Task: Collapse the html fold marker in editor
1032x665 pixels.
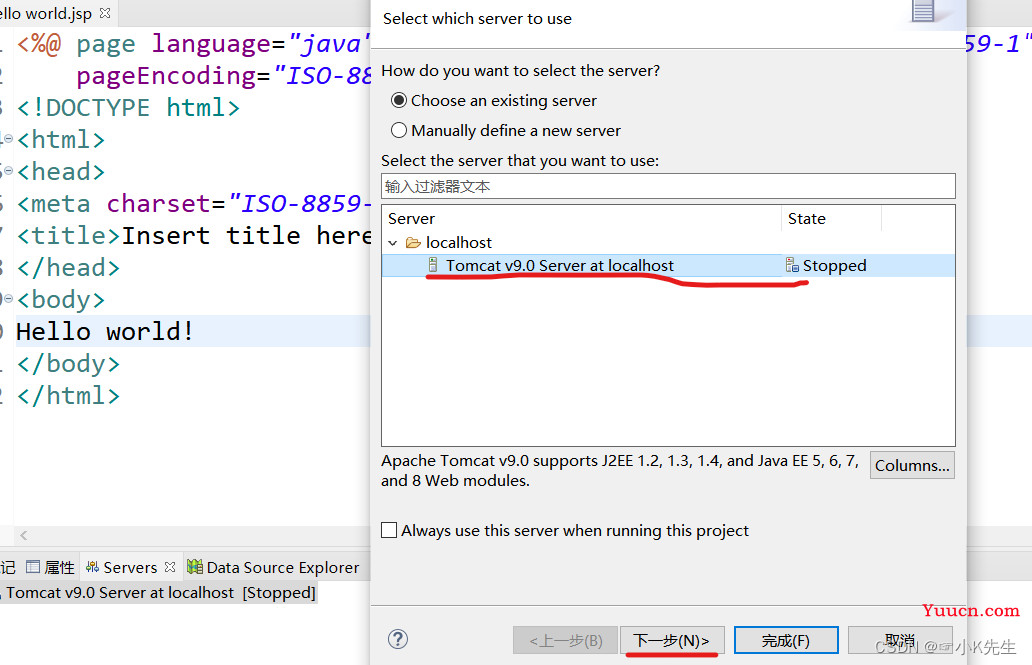Action: pyautogui.click(x=9, y=139)
